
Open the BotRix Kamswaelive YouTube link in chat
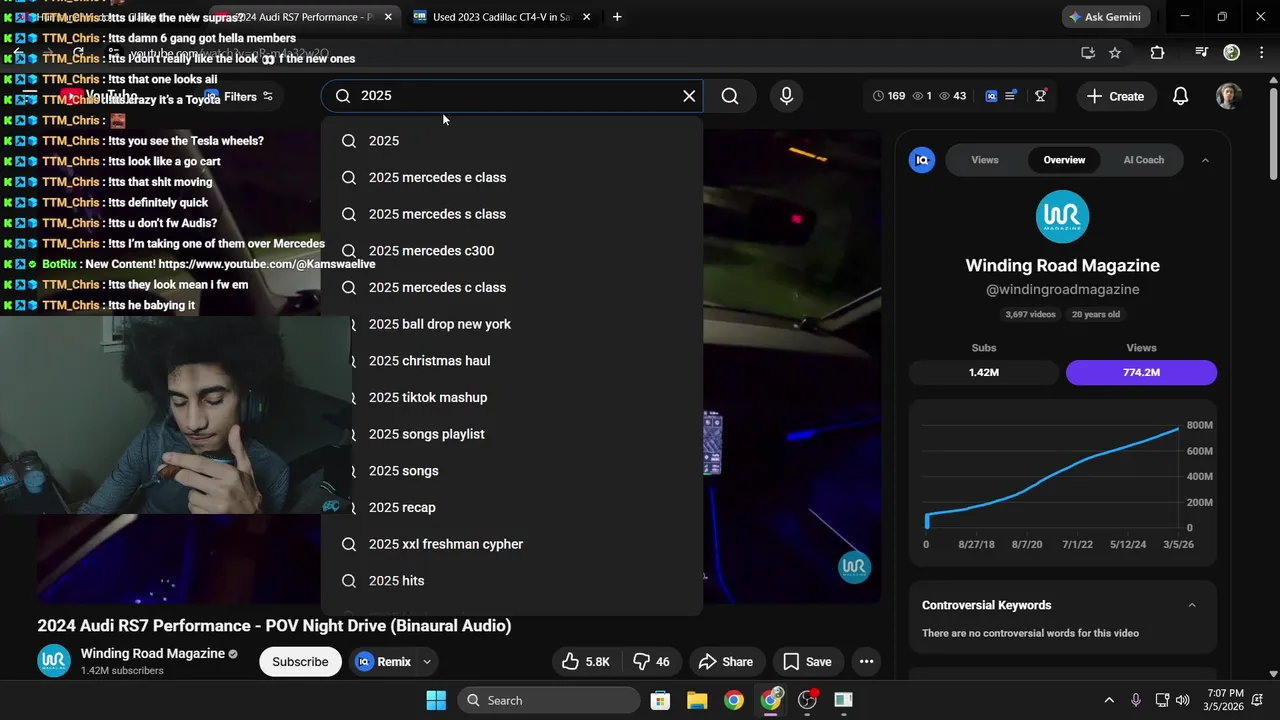click(266, 264)
